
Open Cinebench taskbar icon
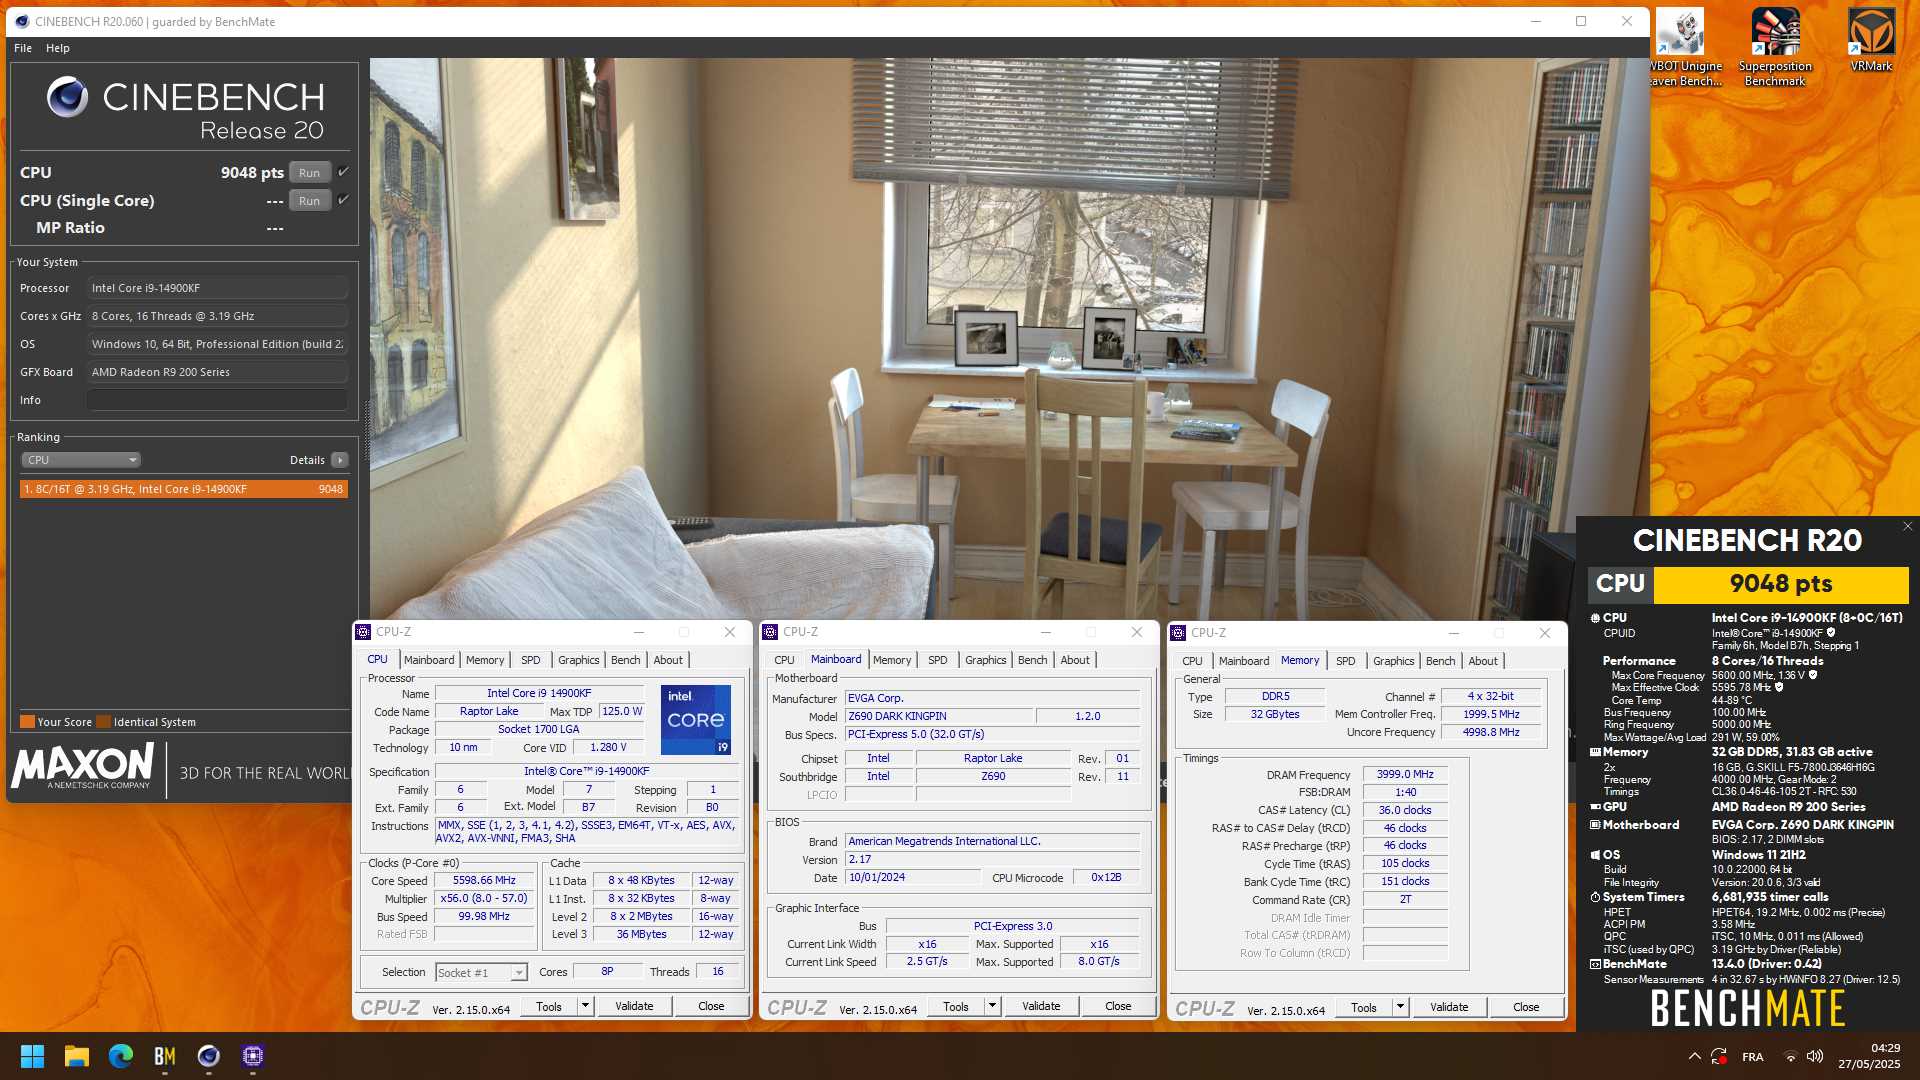(x=209, y=1056)
